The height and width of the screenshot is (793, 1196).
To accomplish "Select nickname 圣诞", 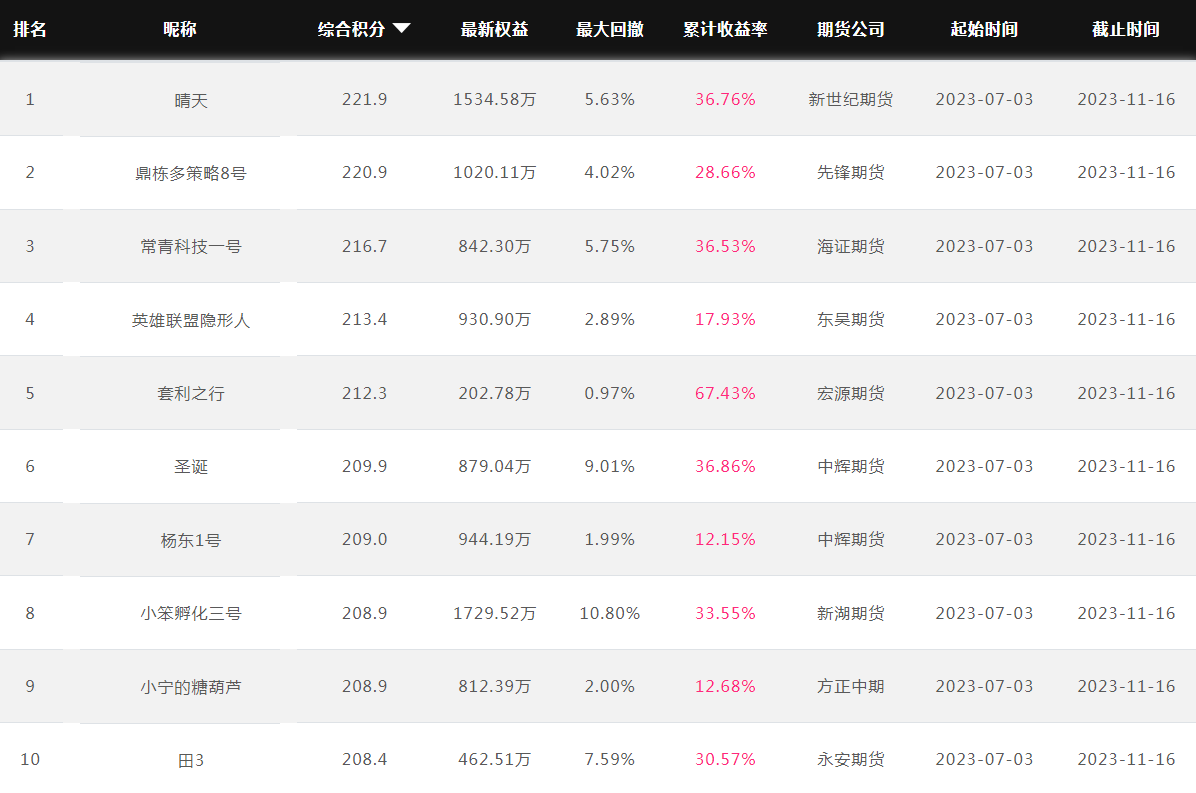I will 191,467.
